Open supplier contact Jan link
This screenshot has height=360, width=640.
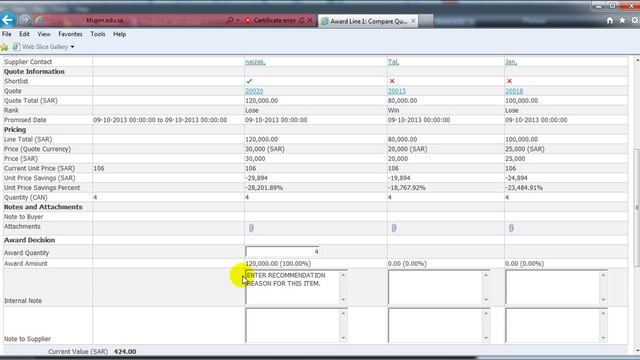coord(511,62)
